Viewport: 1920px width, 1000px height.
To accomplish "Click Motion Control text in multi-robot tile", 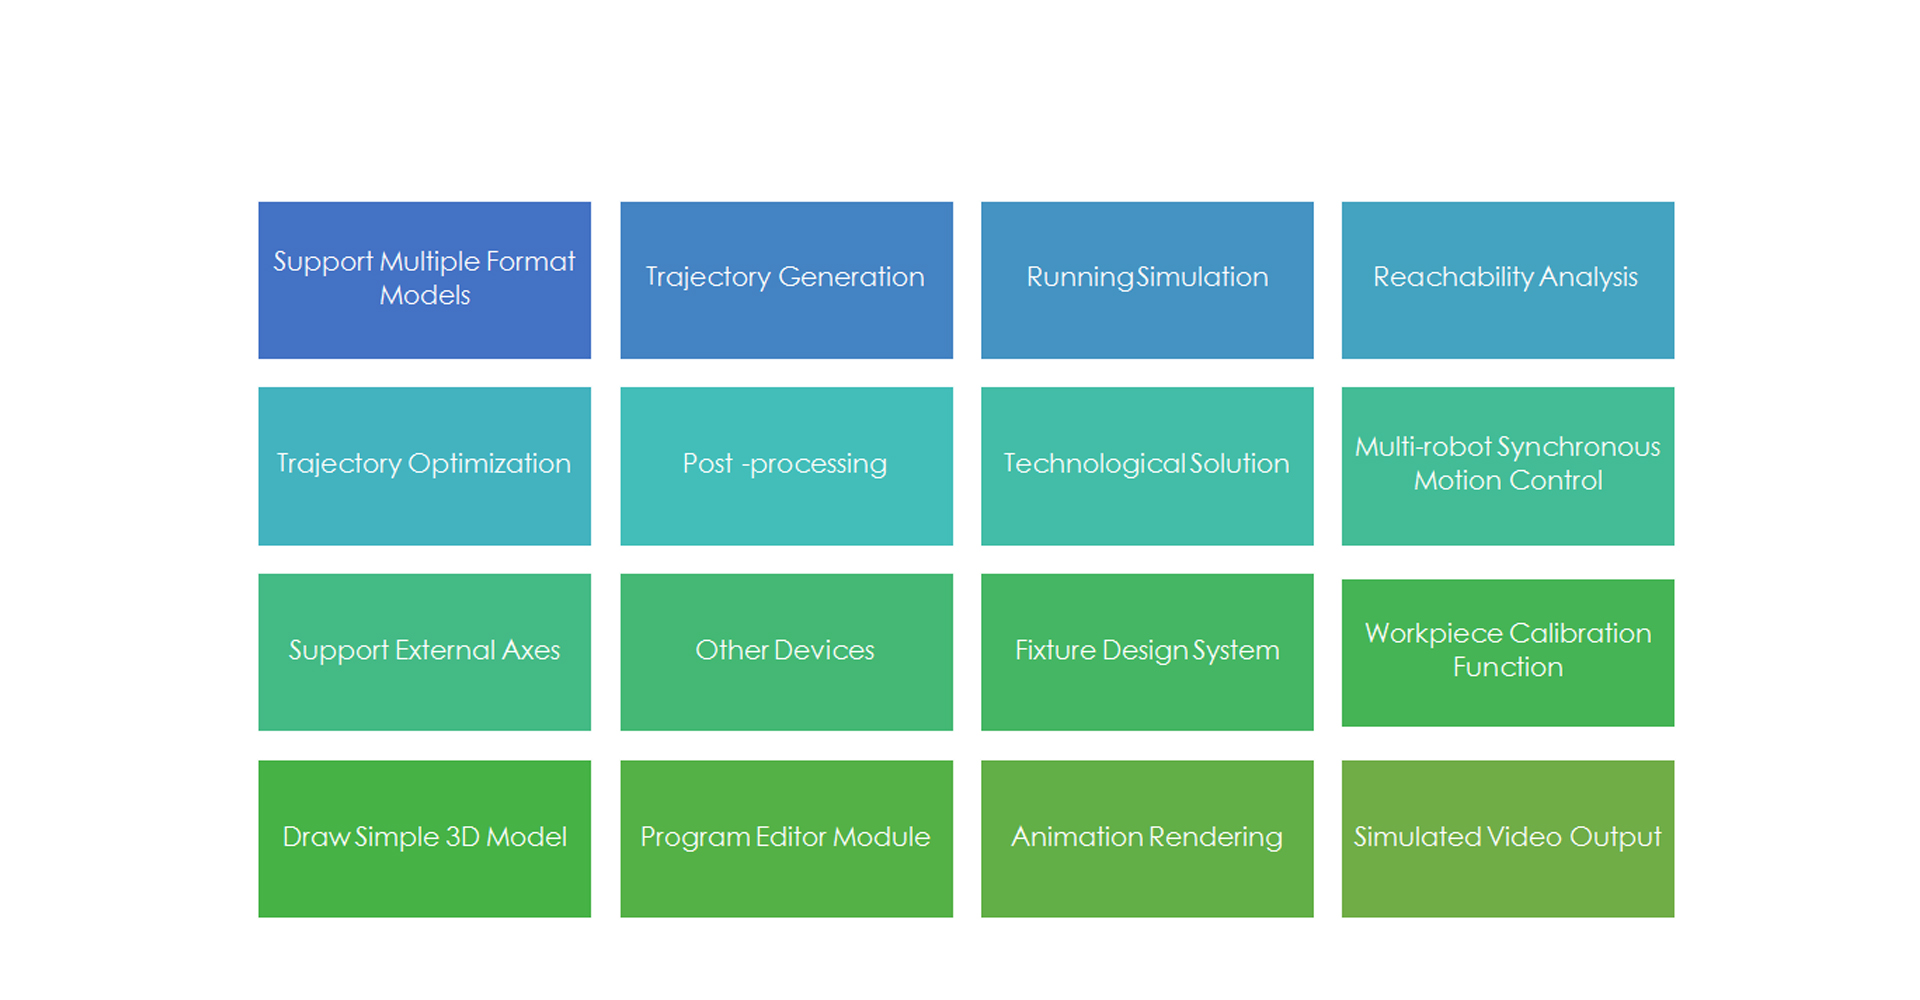I will 1508,481.
